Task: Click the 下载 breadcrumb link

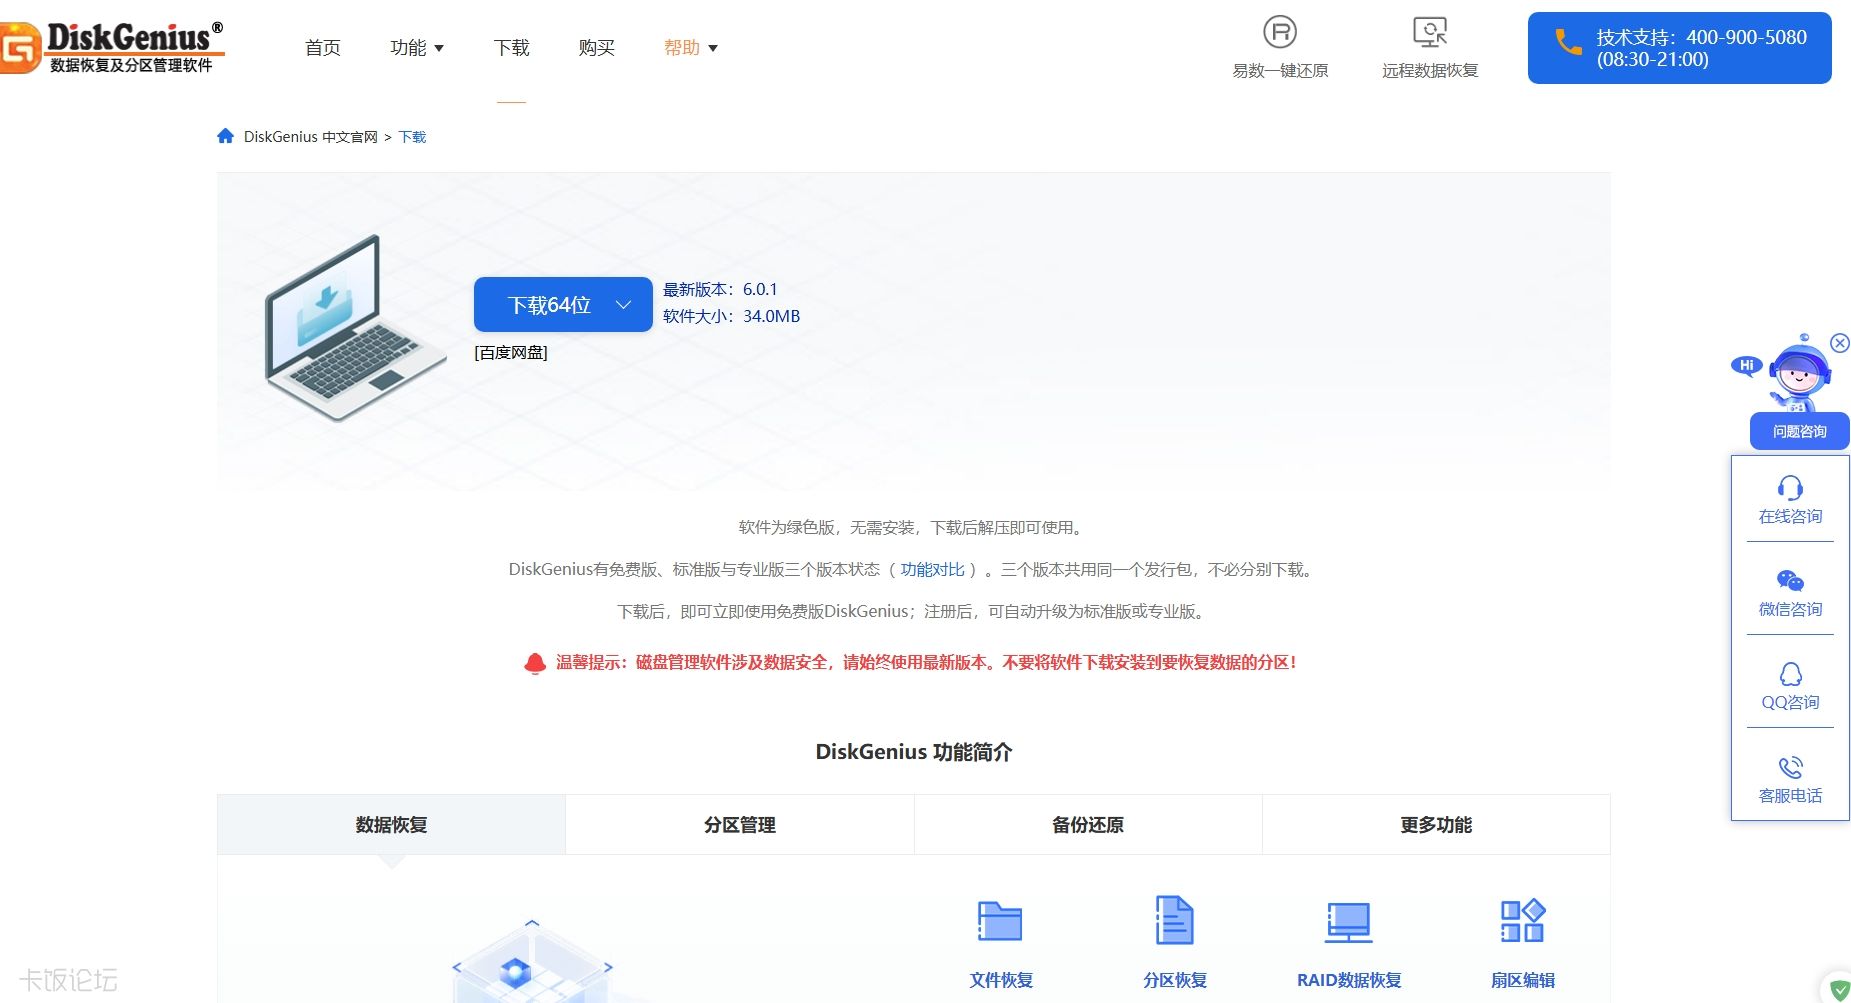Action: (412, 137)
